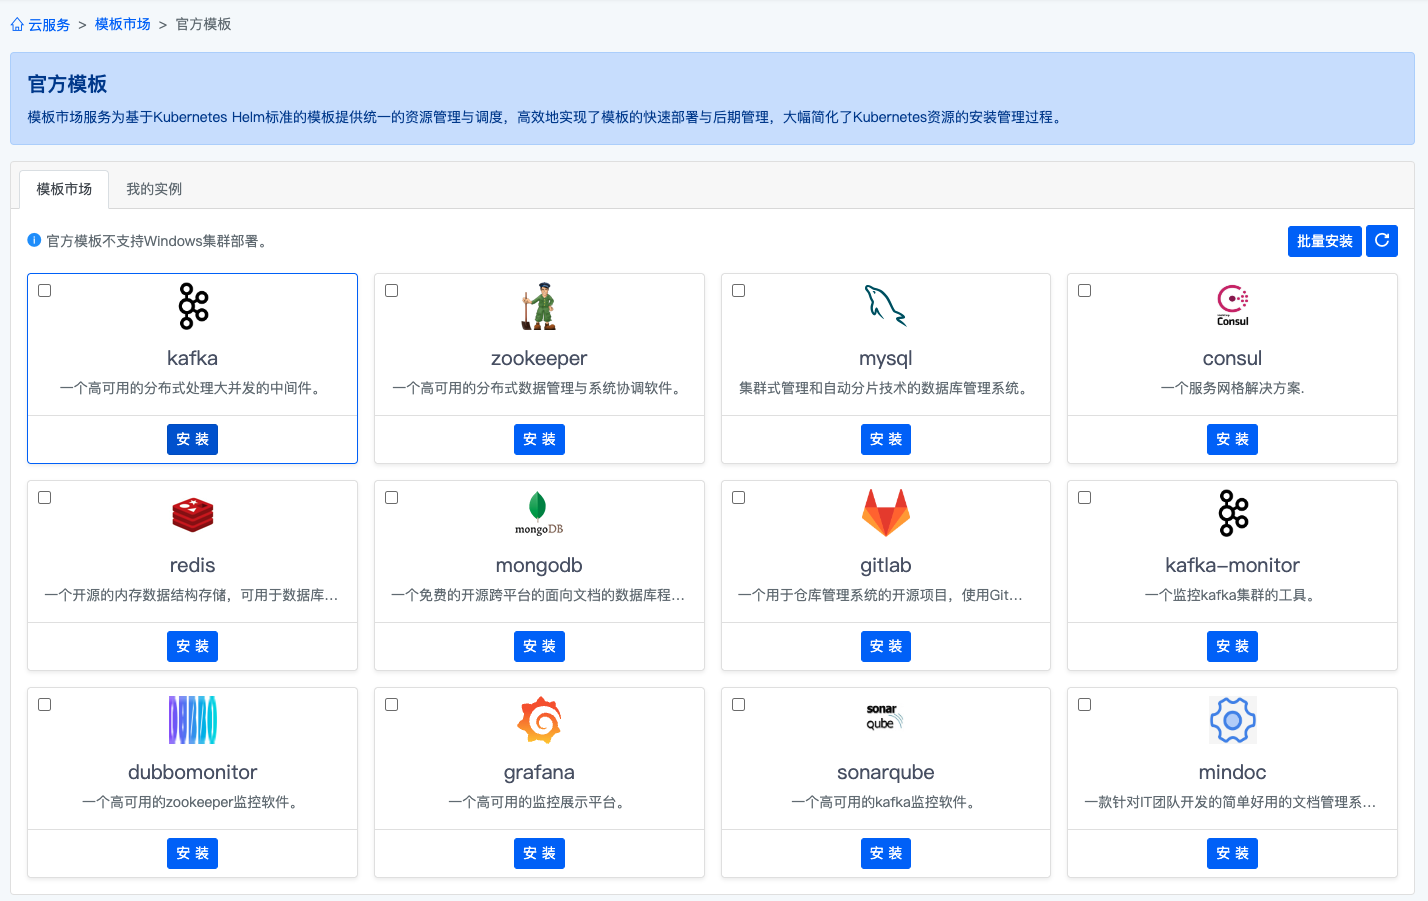Check the redis template checkbox
Image resolution: width=1428 pixels, height=901 pixels.
coord(44,497)
